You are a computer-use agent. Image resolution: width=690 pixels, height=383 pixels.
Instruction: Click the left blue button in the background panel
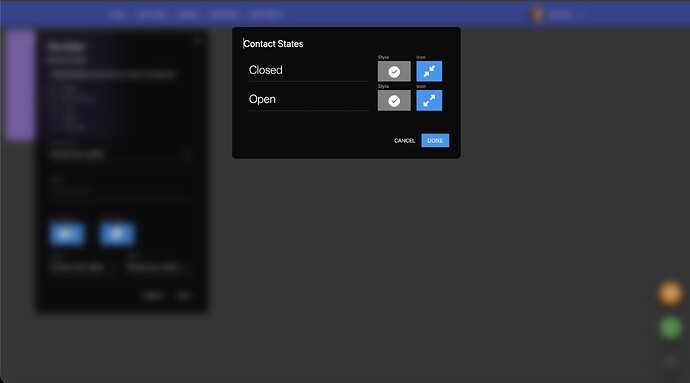[x=67, y=234]
